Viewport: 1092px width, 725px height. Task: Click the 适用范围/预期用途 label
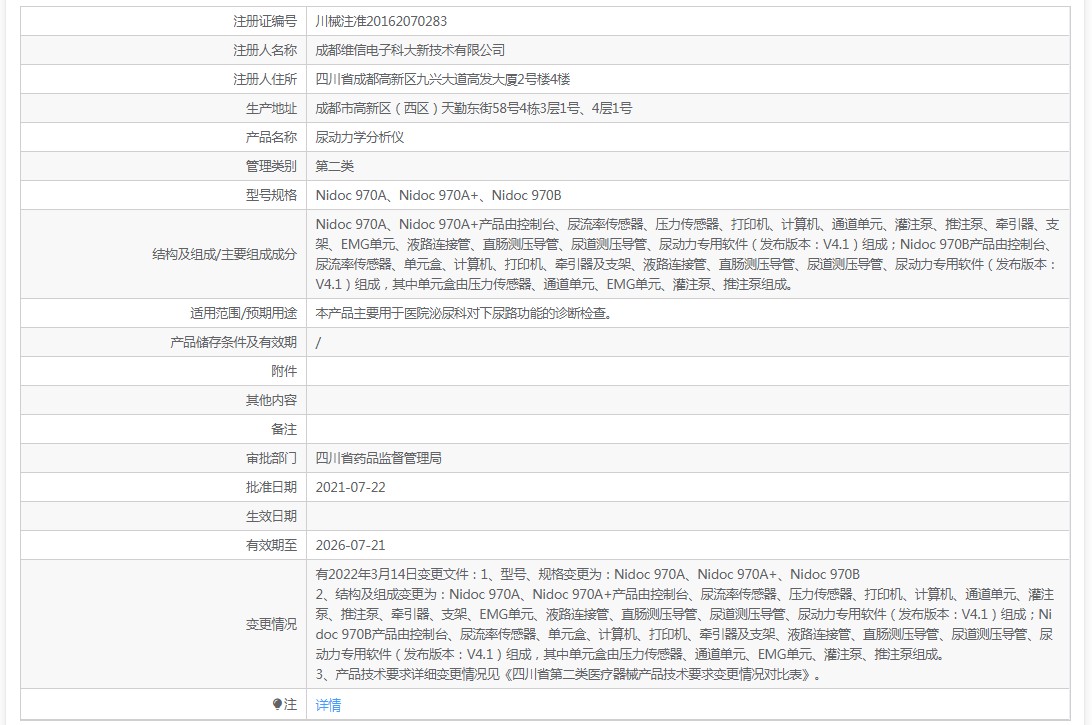click(243, 313)
